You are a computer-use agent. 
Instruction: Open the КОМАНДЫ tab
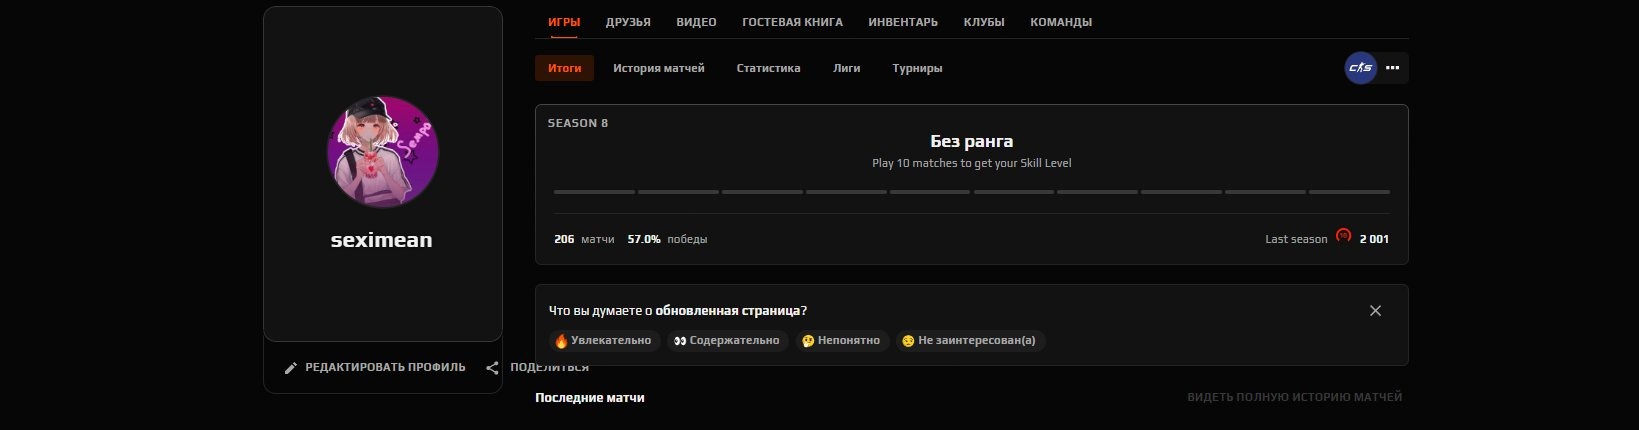[1061, 22]
